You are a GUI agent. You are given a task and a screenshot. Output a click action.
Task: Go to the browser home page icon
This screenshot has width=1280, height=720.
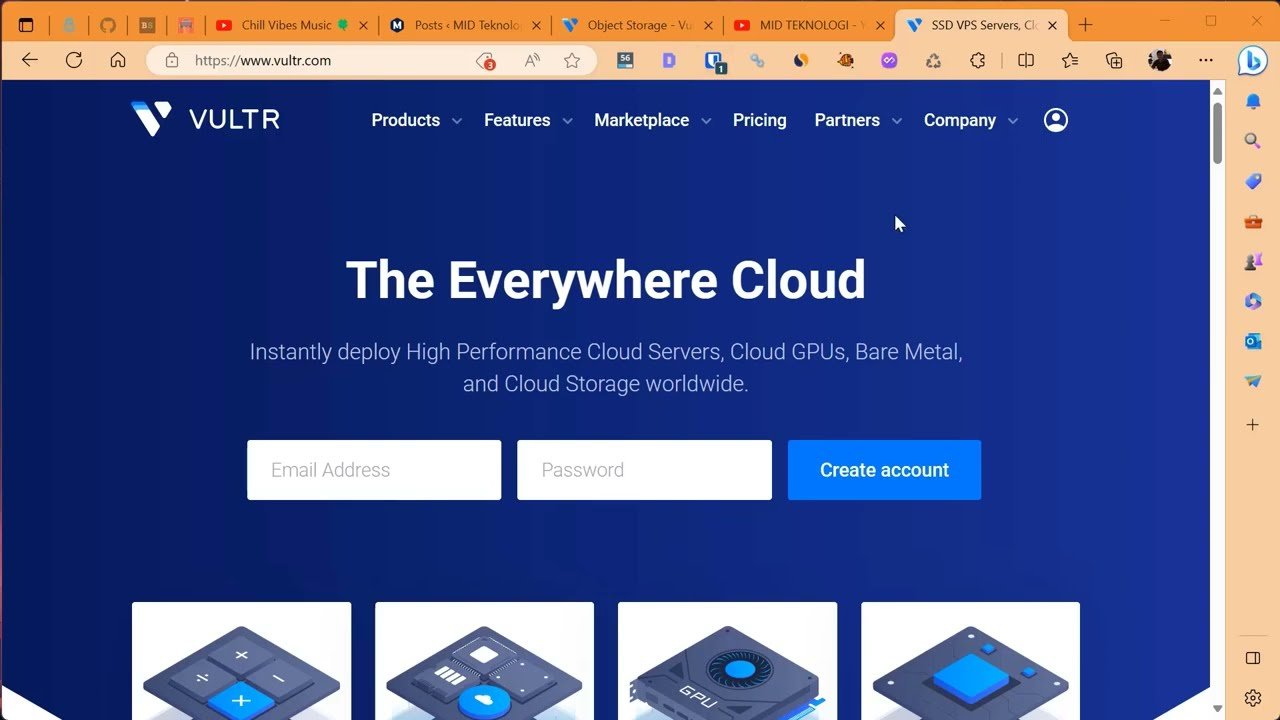coord(118,60)
